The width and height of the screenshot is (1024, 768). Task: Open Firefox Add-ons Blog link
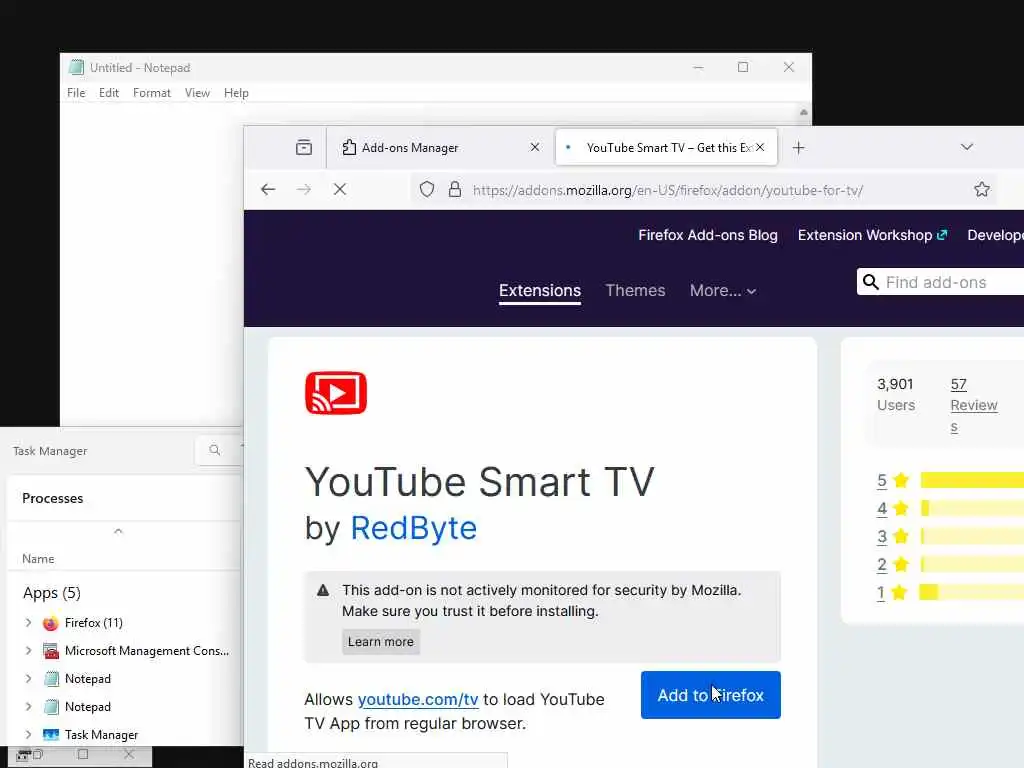coord(708,235)
